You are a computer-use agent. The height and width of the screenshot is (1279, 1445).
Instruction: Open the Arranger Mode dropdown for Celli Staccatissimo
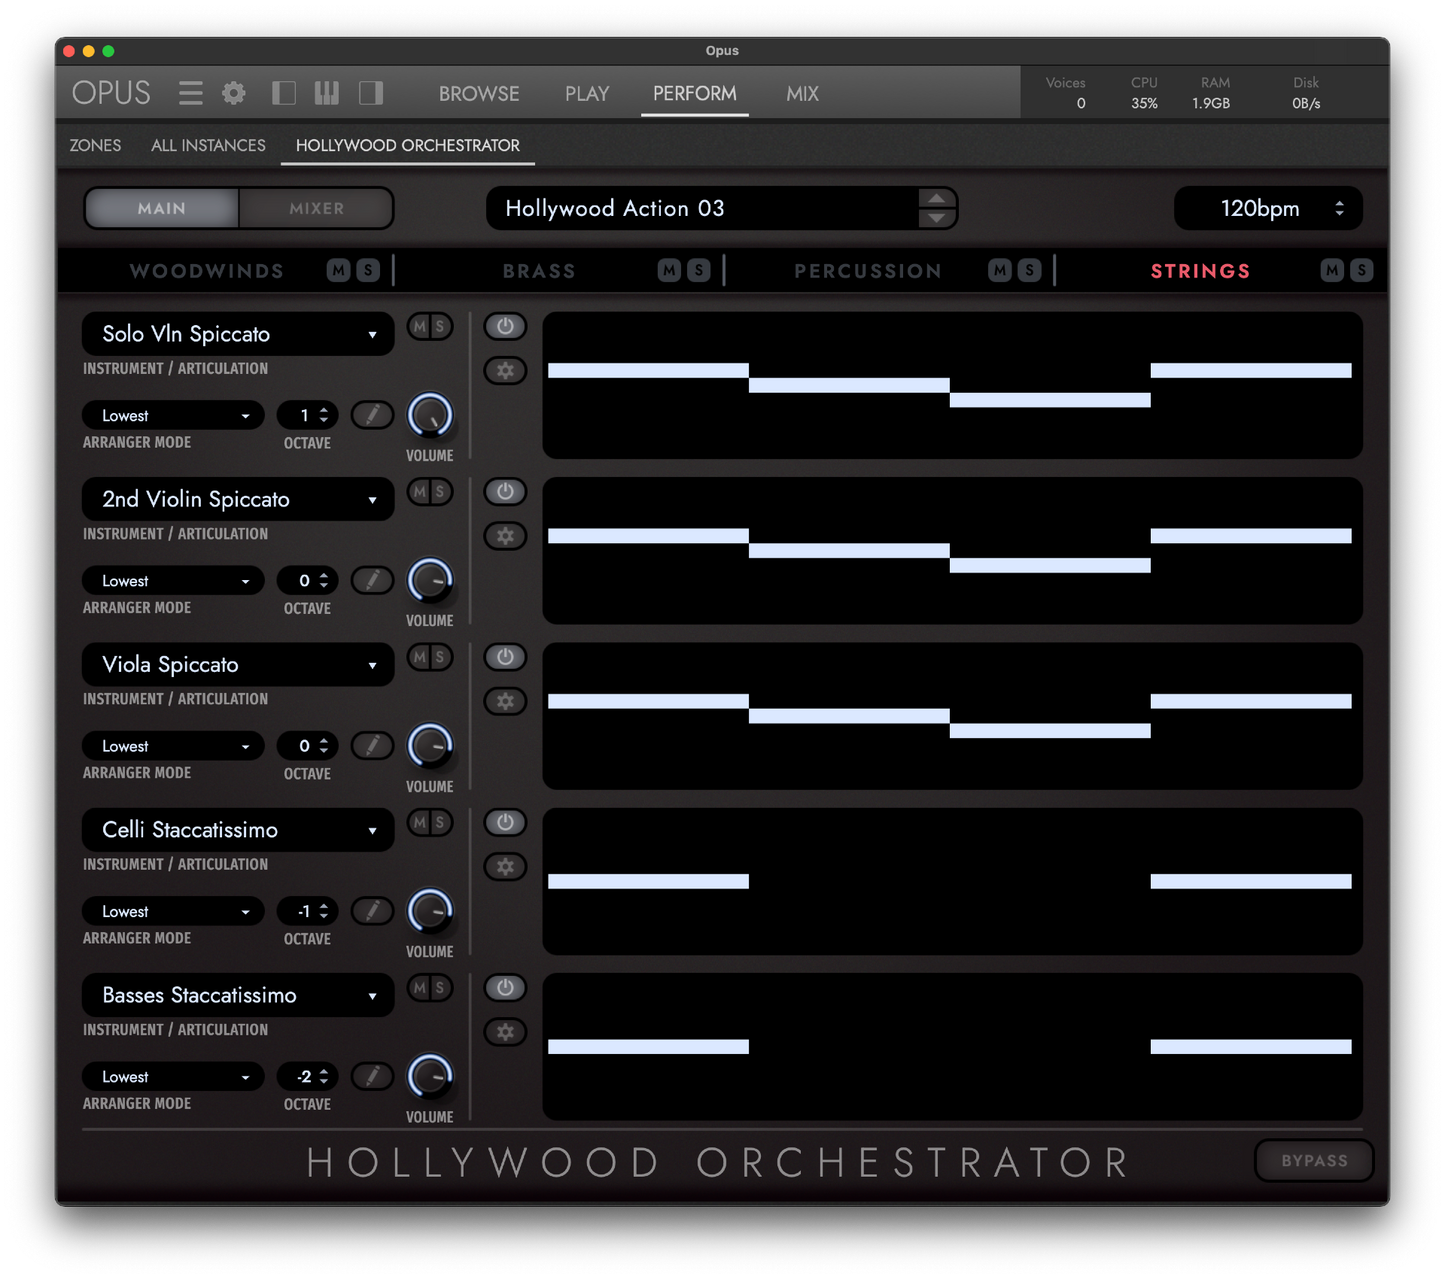pyautogui.click(x=172, y=911)
